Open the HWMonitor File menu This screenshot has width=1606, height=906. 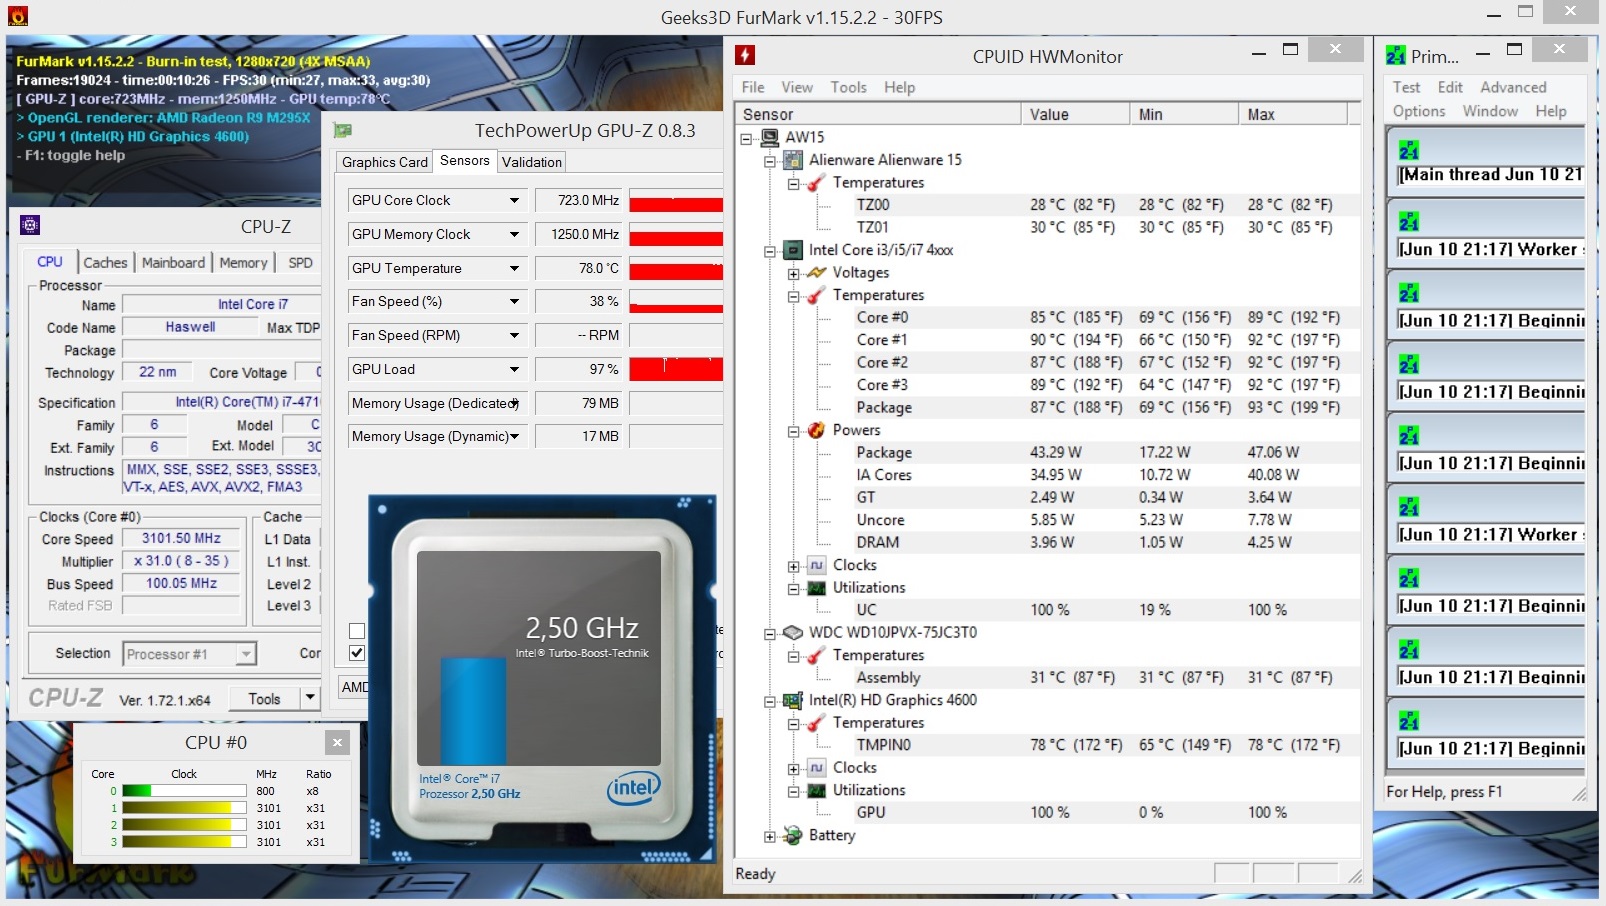point(753,87)
